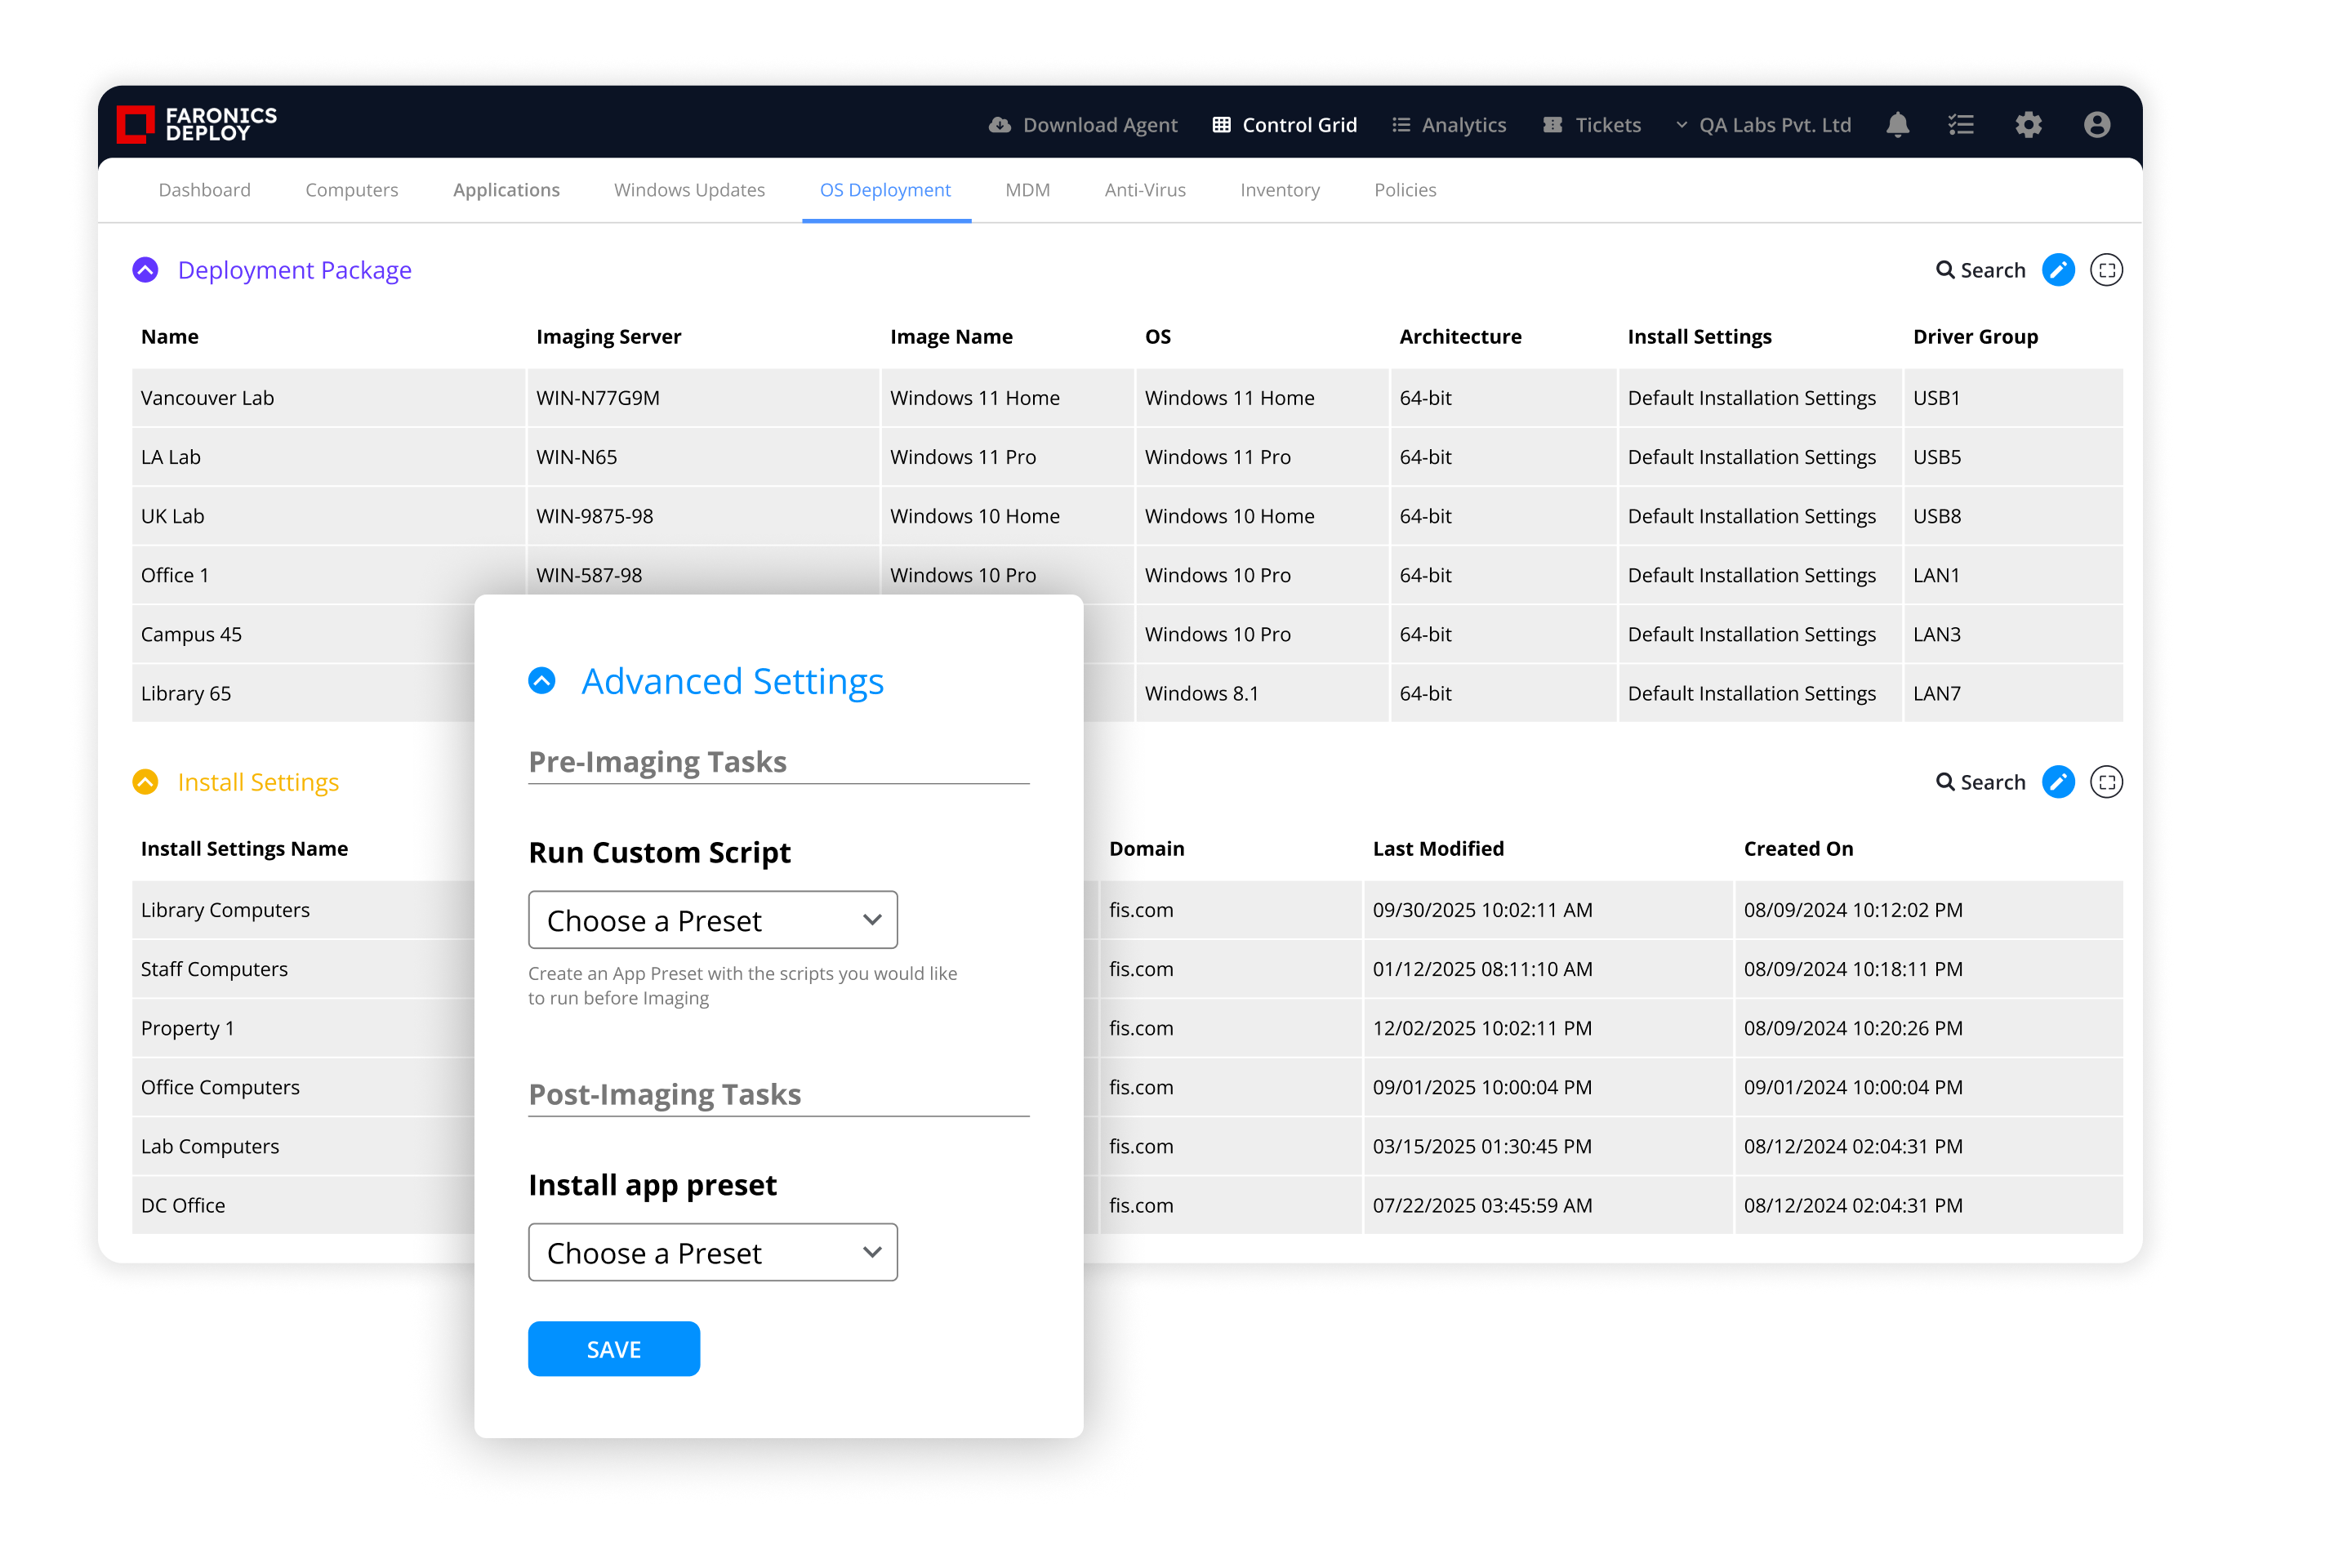Click the fullscreen icon in Deployment Package
The height and width of the screenshot is (1568, 2352).
pos(2106,270)
